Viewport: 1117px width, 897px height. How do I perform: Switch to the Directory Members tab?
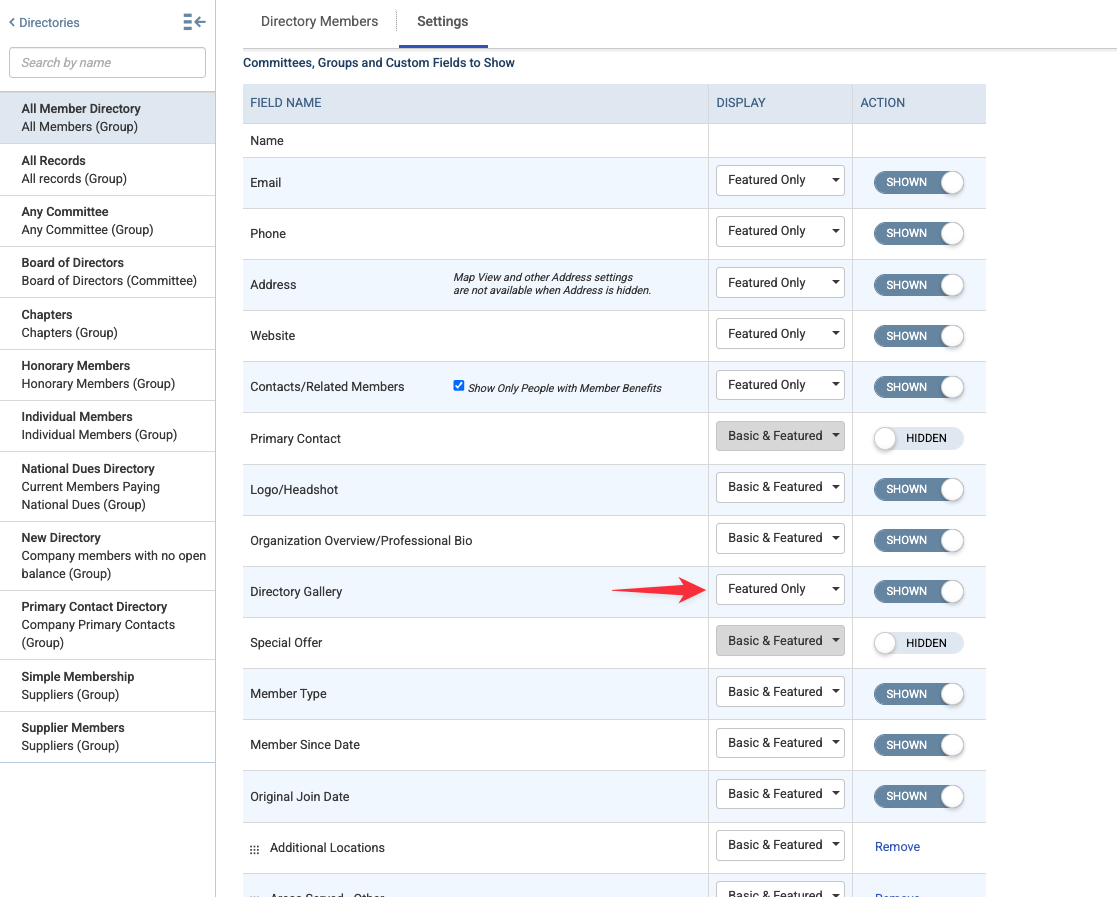coord(319,21)
